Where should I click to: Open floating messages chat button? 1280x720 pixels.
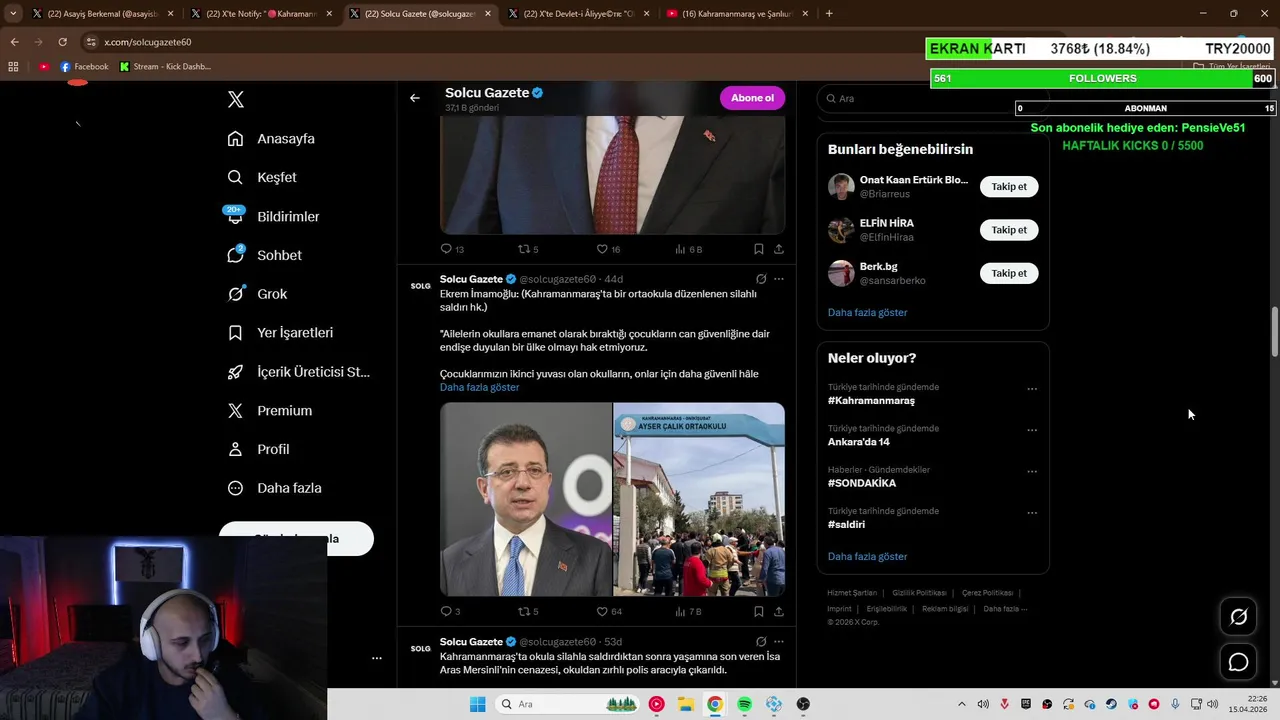pos(1238,662)
